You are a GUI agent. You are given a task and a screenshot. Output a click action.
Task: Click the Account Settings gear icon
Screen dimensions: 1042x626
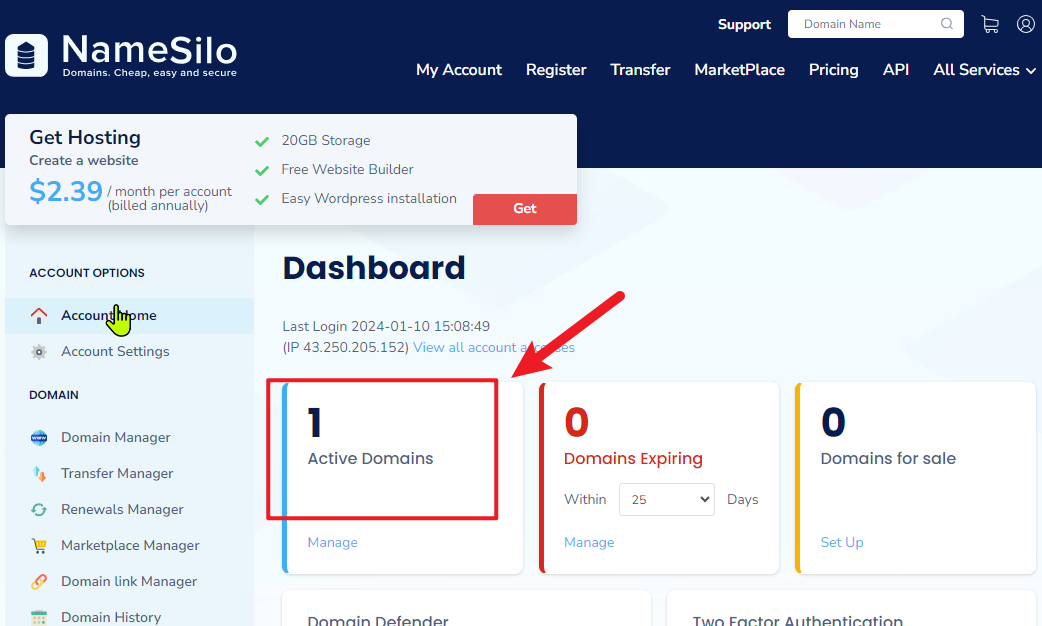click(39, 352)
